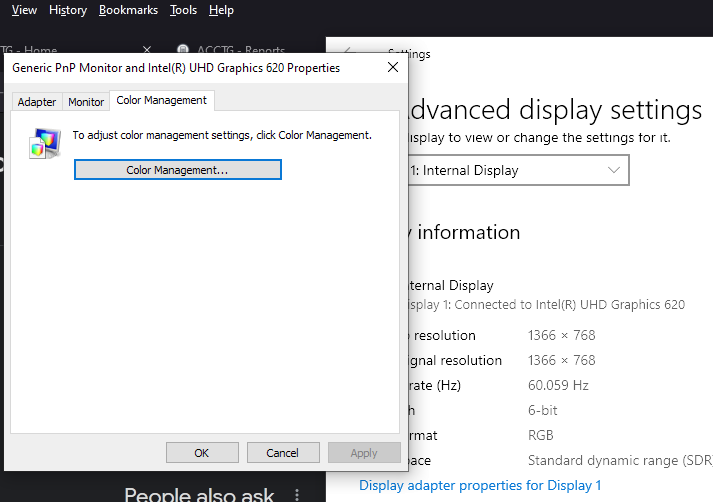This screenshot has width=713, height=502.
Task: Open the display selection dropdown
Action: coord(515,170)
